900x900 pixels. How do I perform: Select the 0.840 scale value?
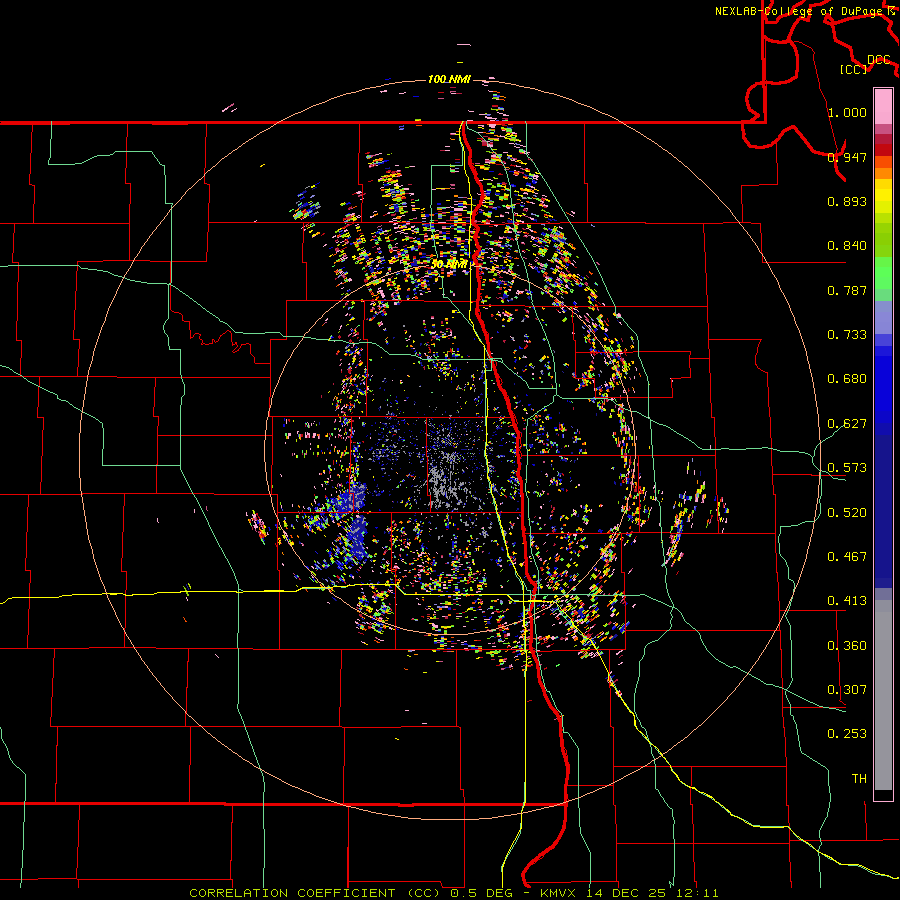847,246
